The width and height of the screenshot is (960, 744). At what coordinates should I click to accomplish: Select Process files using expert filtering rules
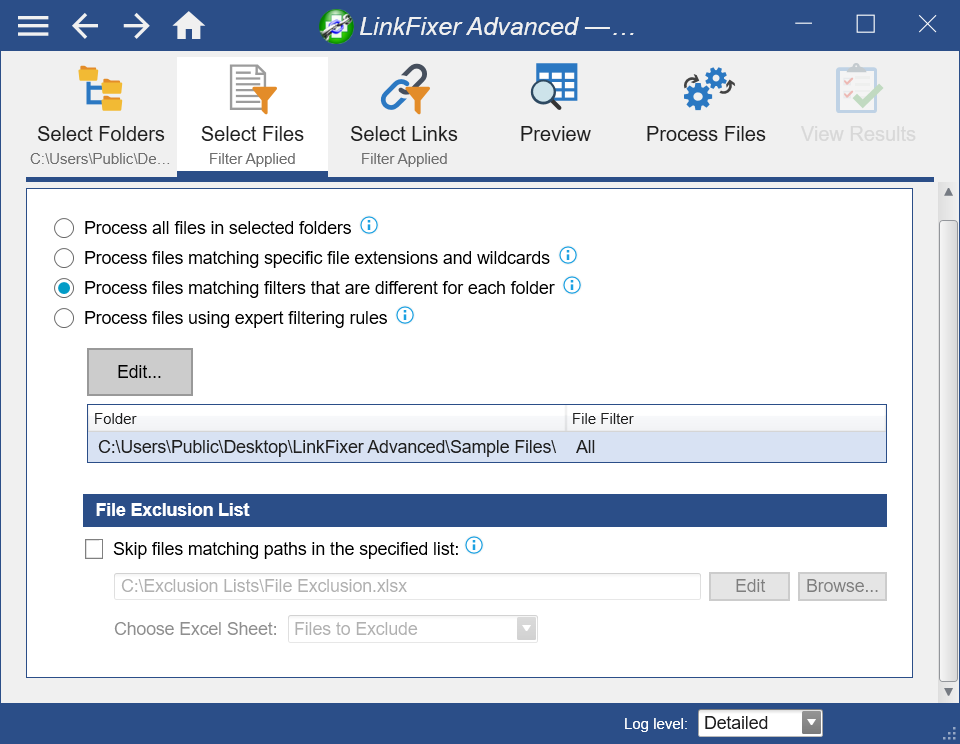pyautogui.click(x=64, y=318)
